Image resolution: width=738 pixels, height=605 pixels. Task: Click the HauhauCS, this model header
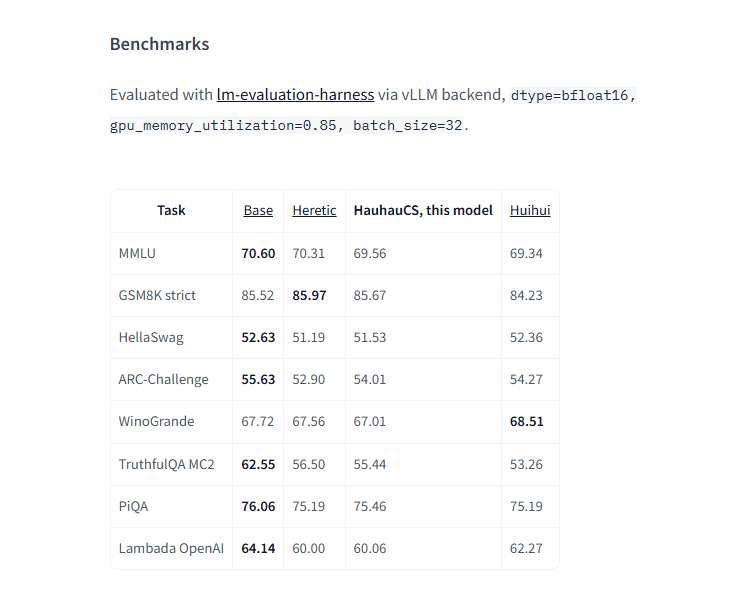423,210
